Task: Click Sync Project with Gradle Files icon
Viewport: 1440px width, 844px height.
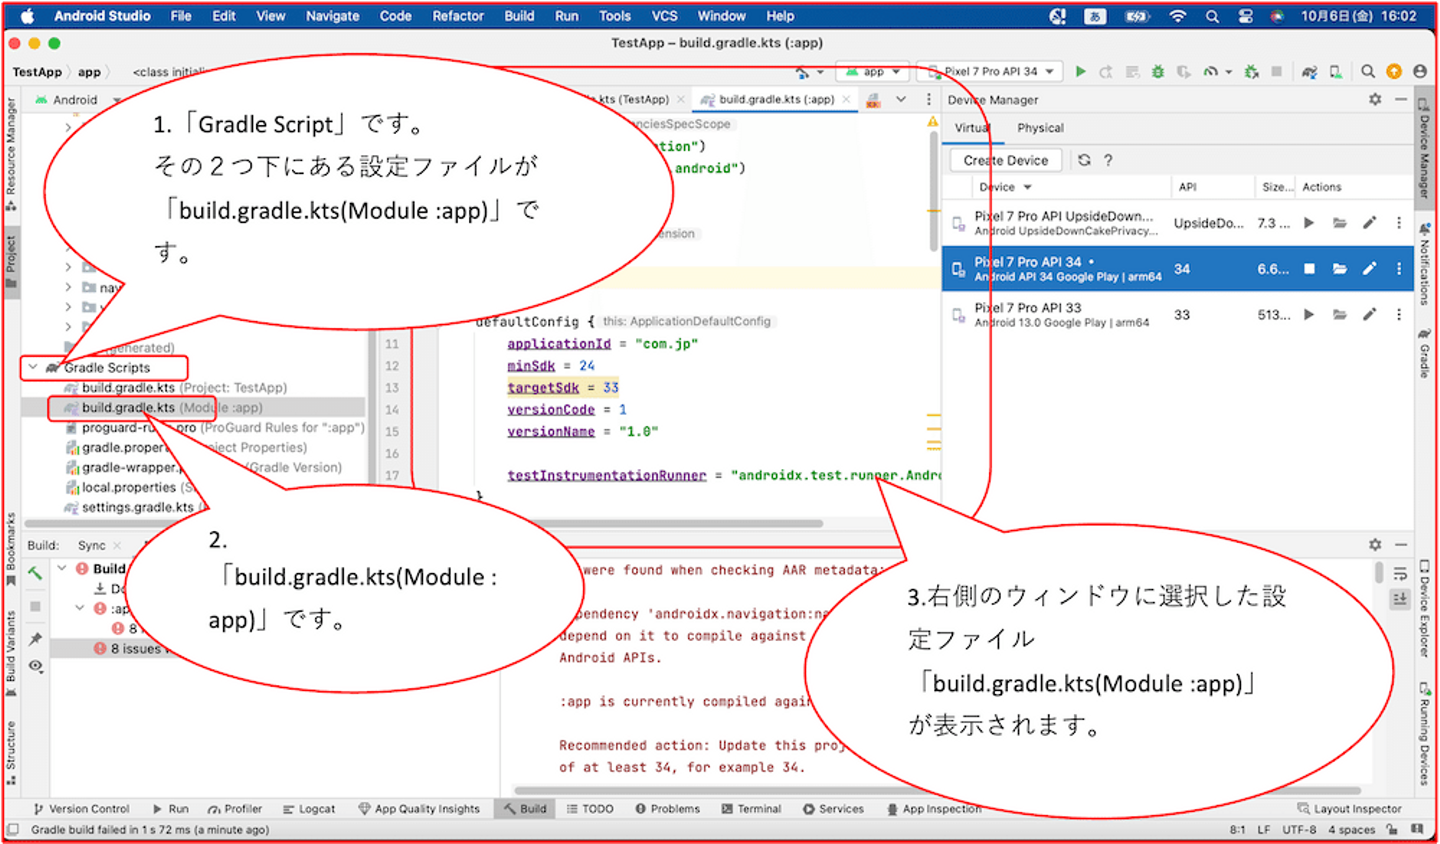Action: [x=1309, y=72]
